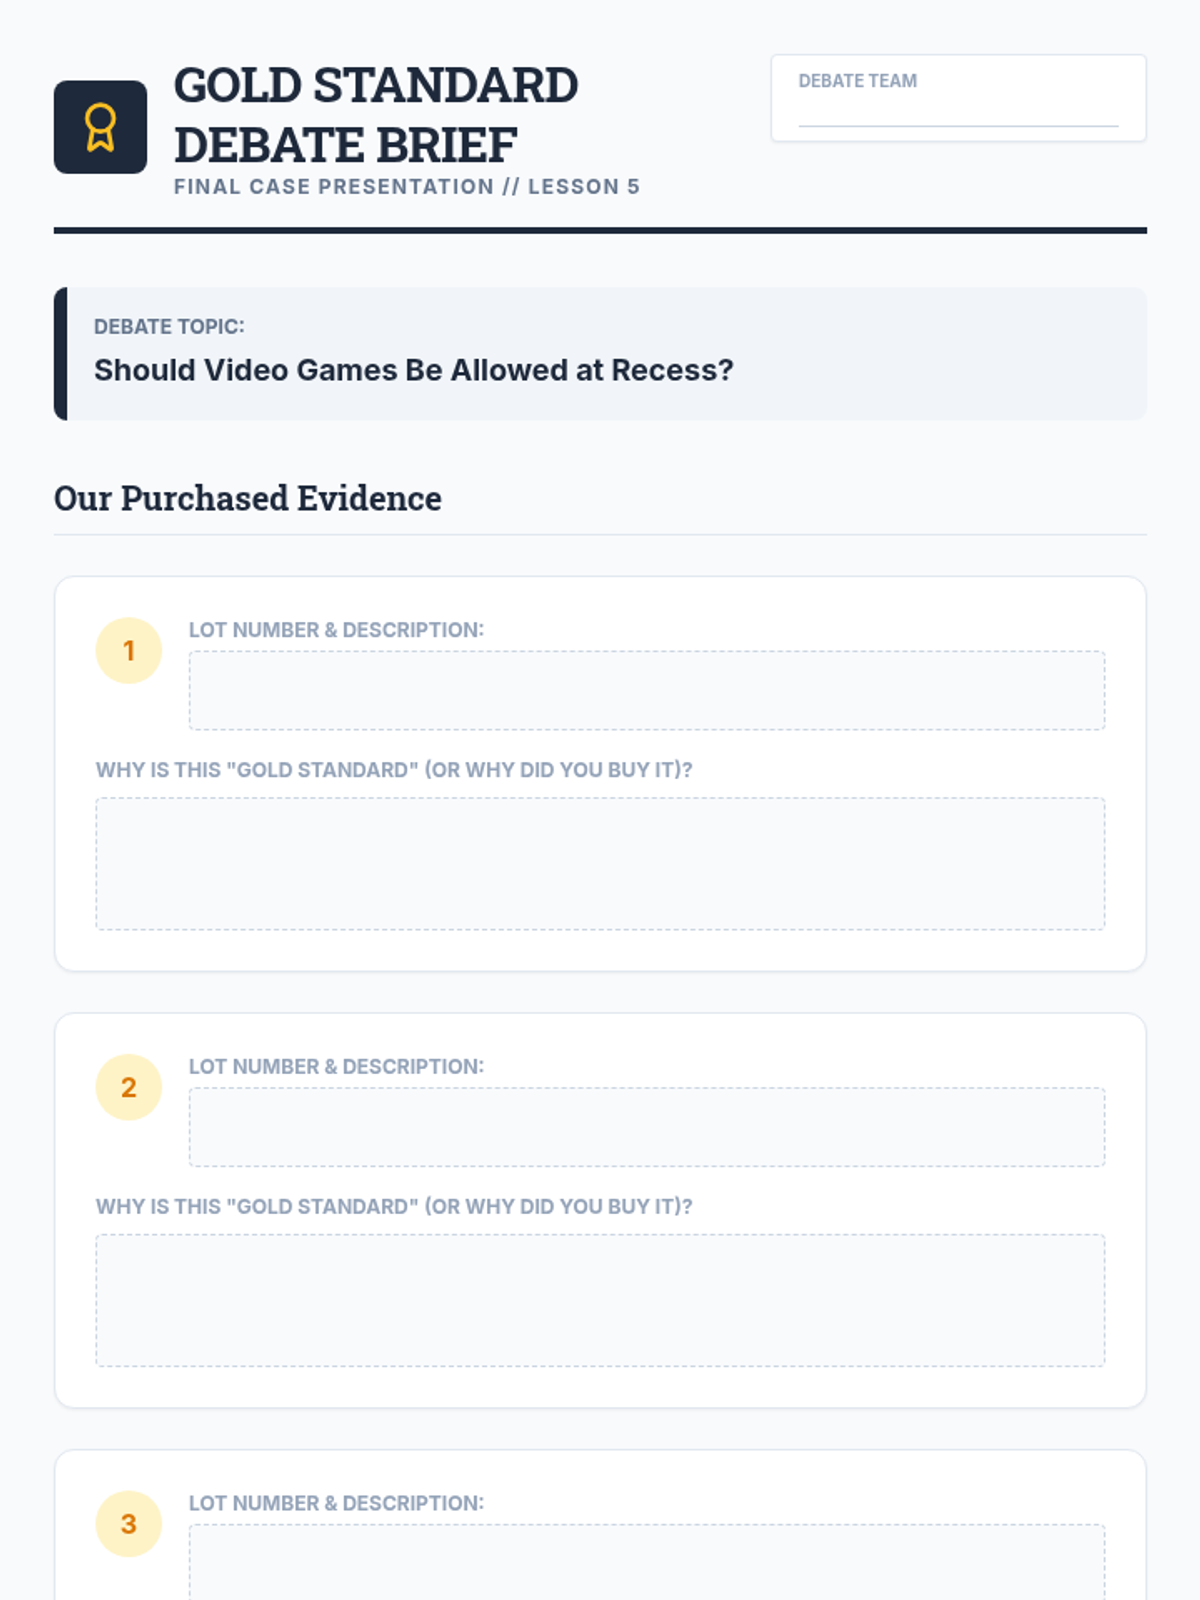Click the DEBATE TOPIC label
This screenshot has height=1600, width=1200.
click(x=169, y=327)
